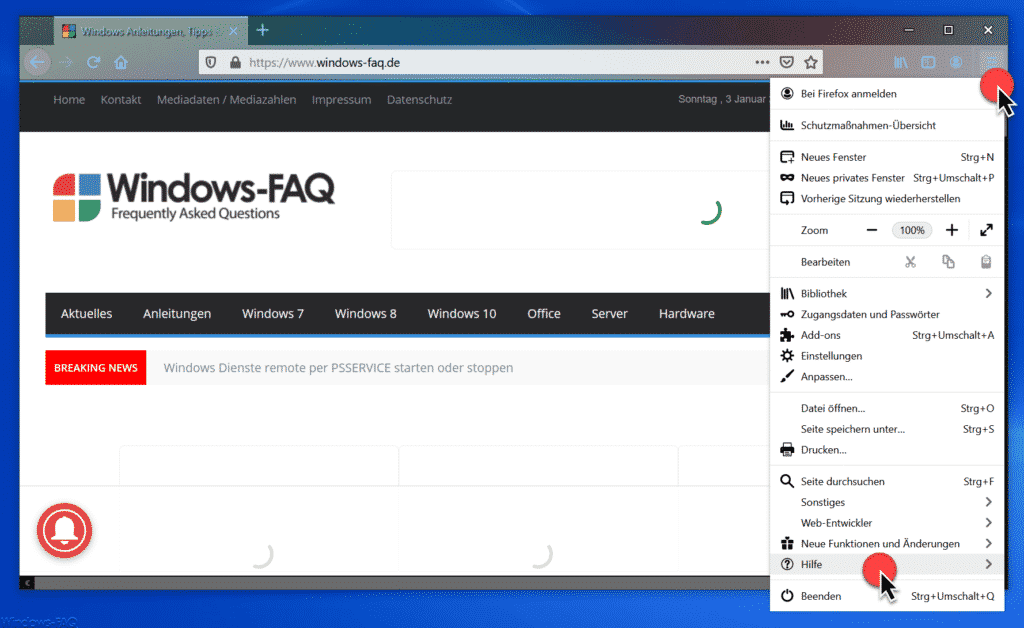
Task: Open the page actions three-dots menu
Action: pos(762,63)
